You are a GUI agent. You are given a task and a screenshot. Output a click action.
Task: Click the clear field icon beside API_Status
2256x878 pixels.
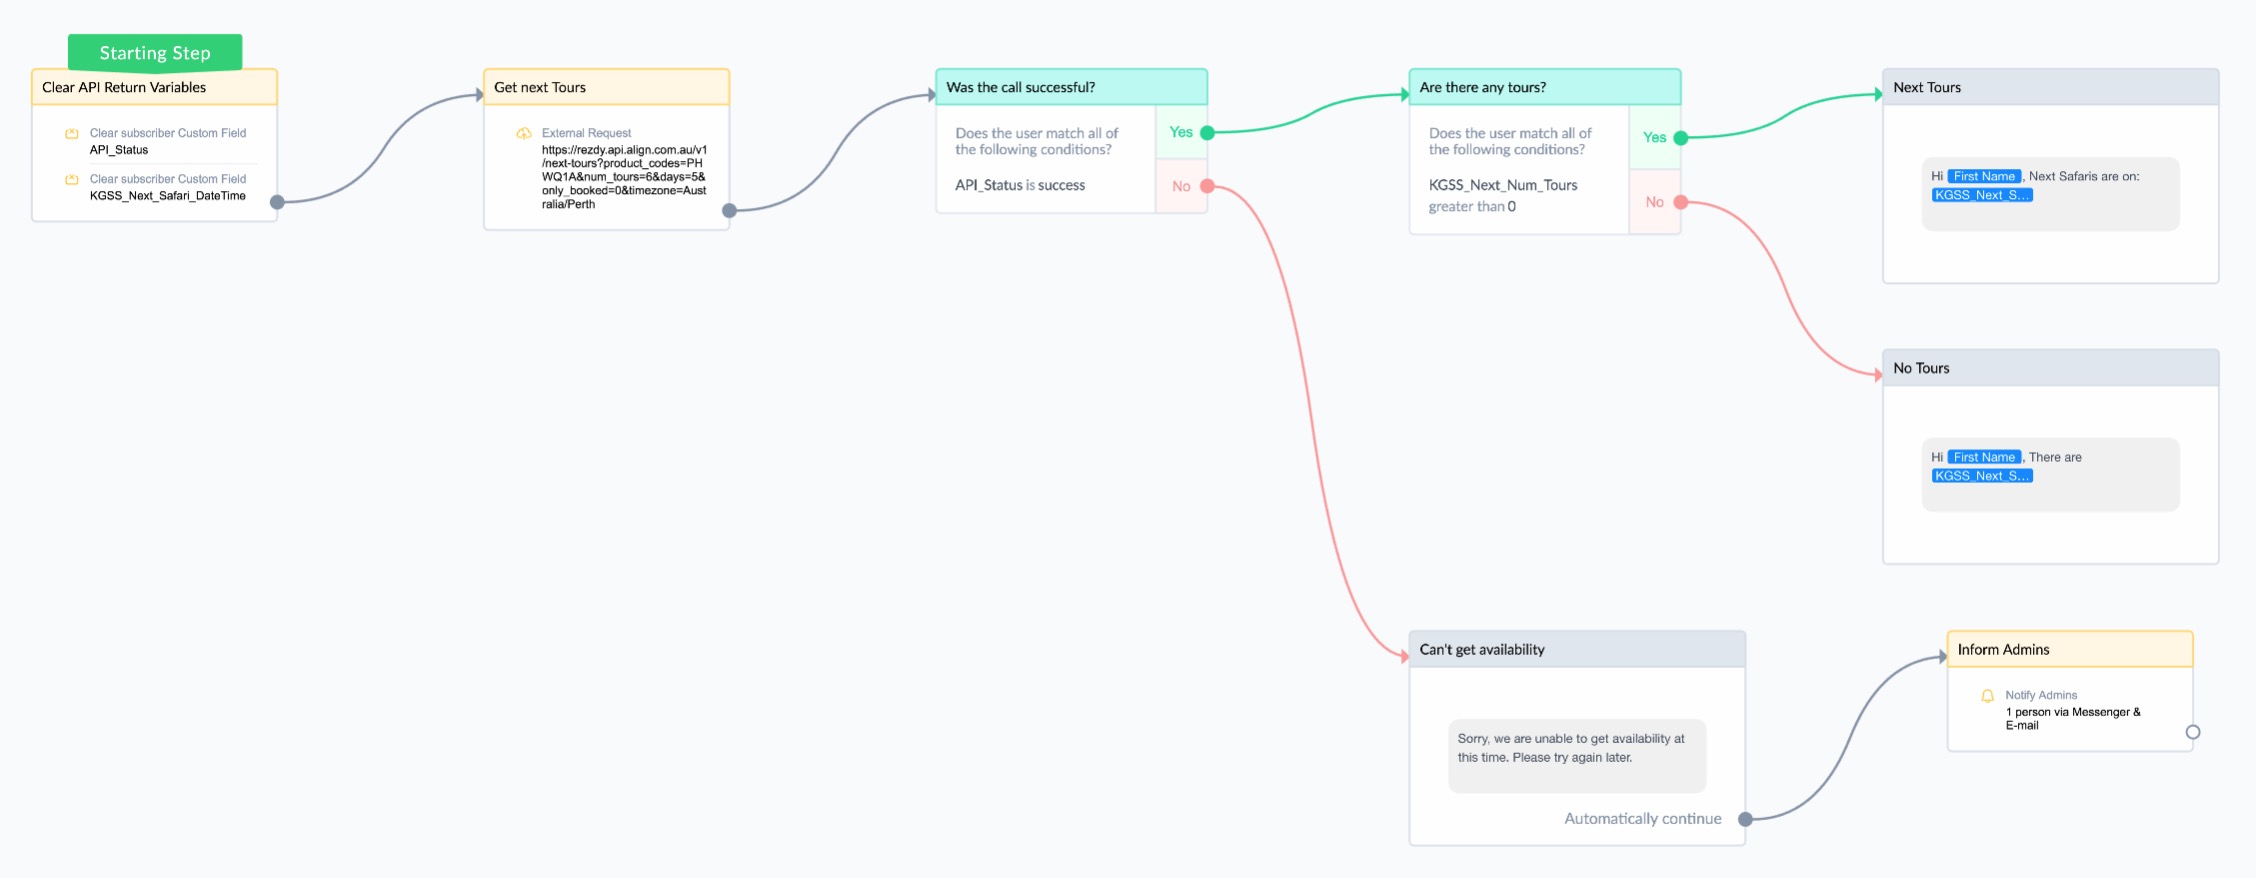[72, 133]
